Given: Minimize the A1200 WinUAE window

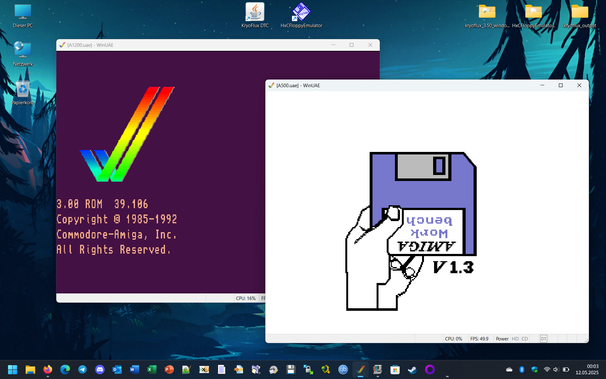Looking at the screenshot, I should (333, 45).
